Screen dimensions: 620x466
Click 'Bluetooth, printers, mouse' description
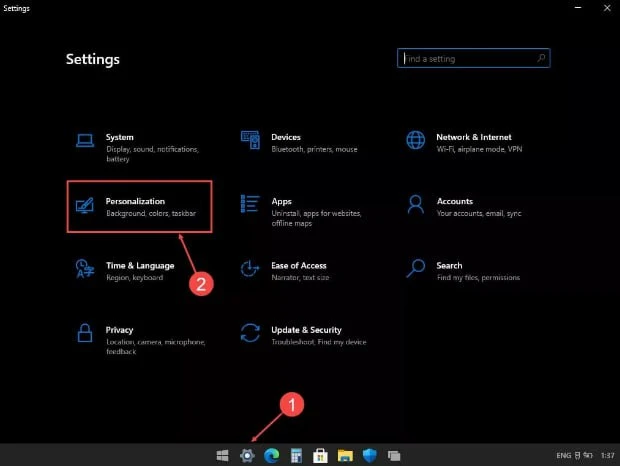tap(314, 149)
